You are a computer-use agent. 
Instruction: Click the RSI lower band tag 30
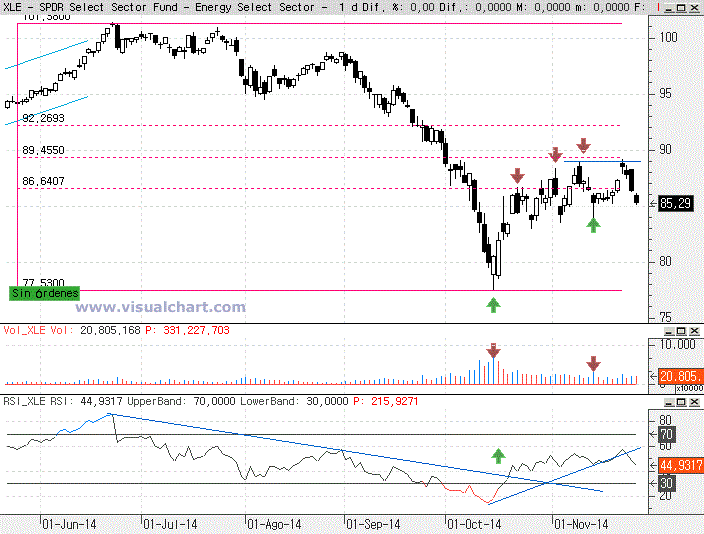coord(666,483)
